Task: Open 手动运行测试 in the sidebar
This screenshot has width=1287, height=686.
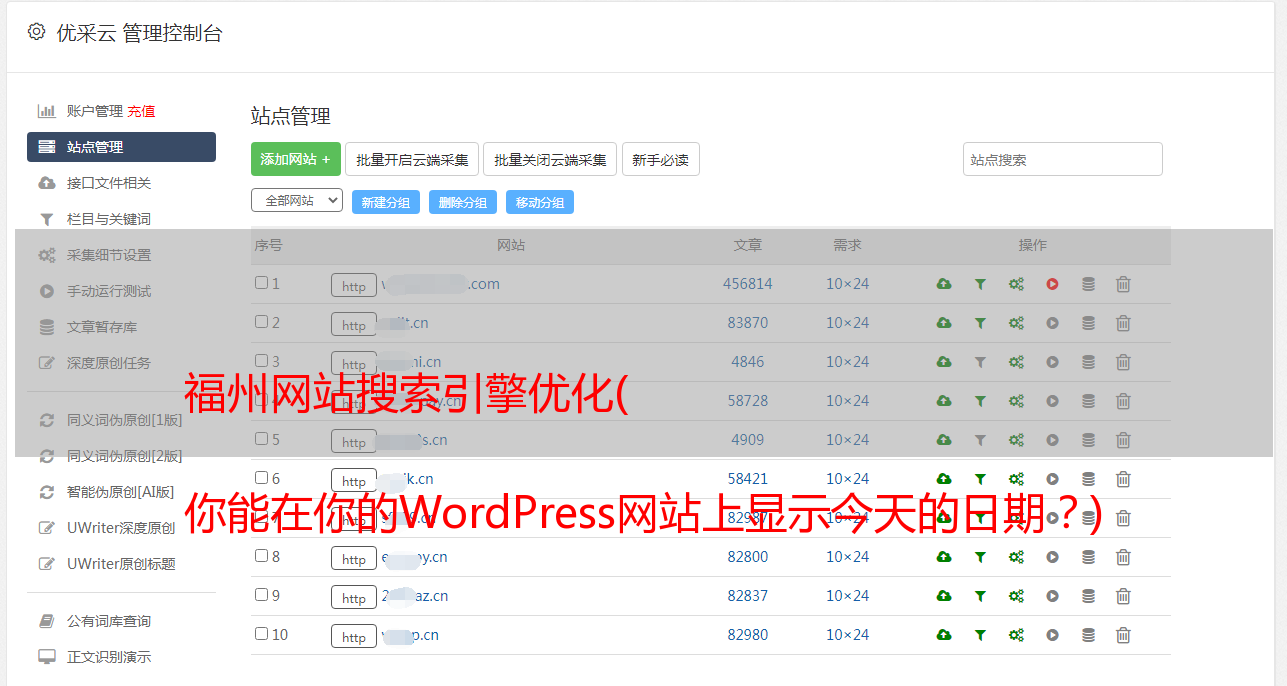Action: [x=109, y=291]
